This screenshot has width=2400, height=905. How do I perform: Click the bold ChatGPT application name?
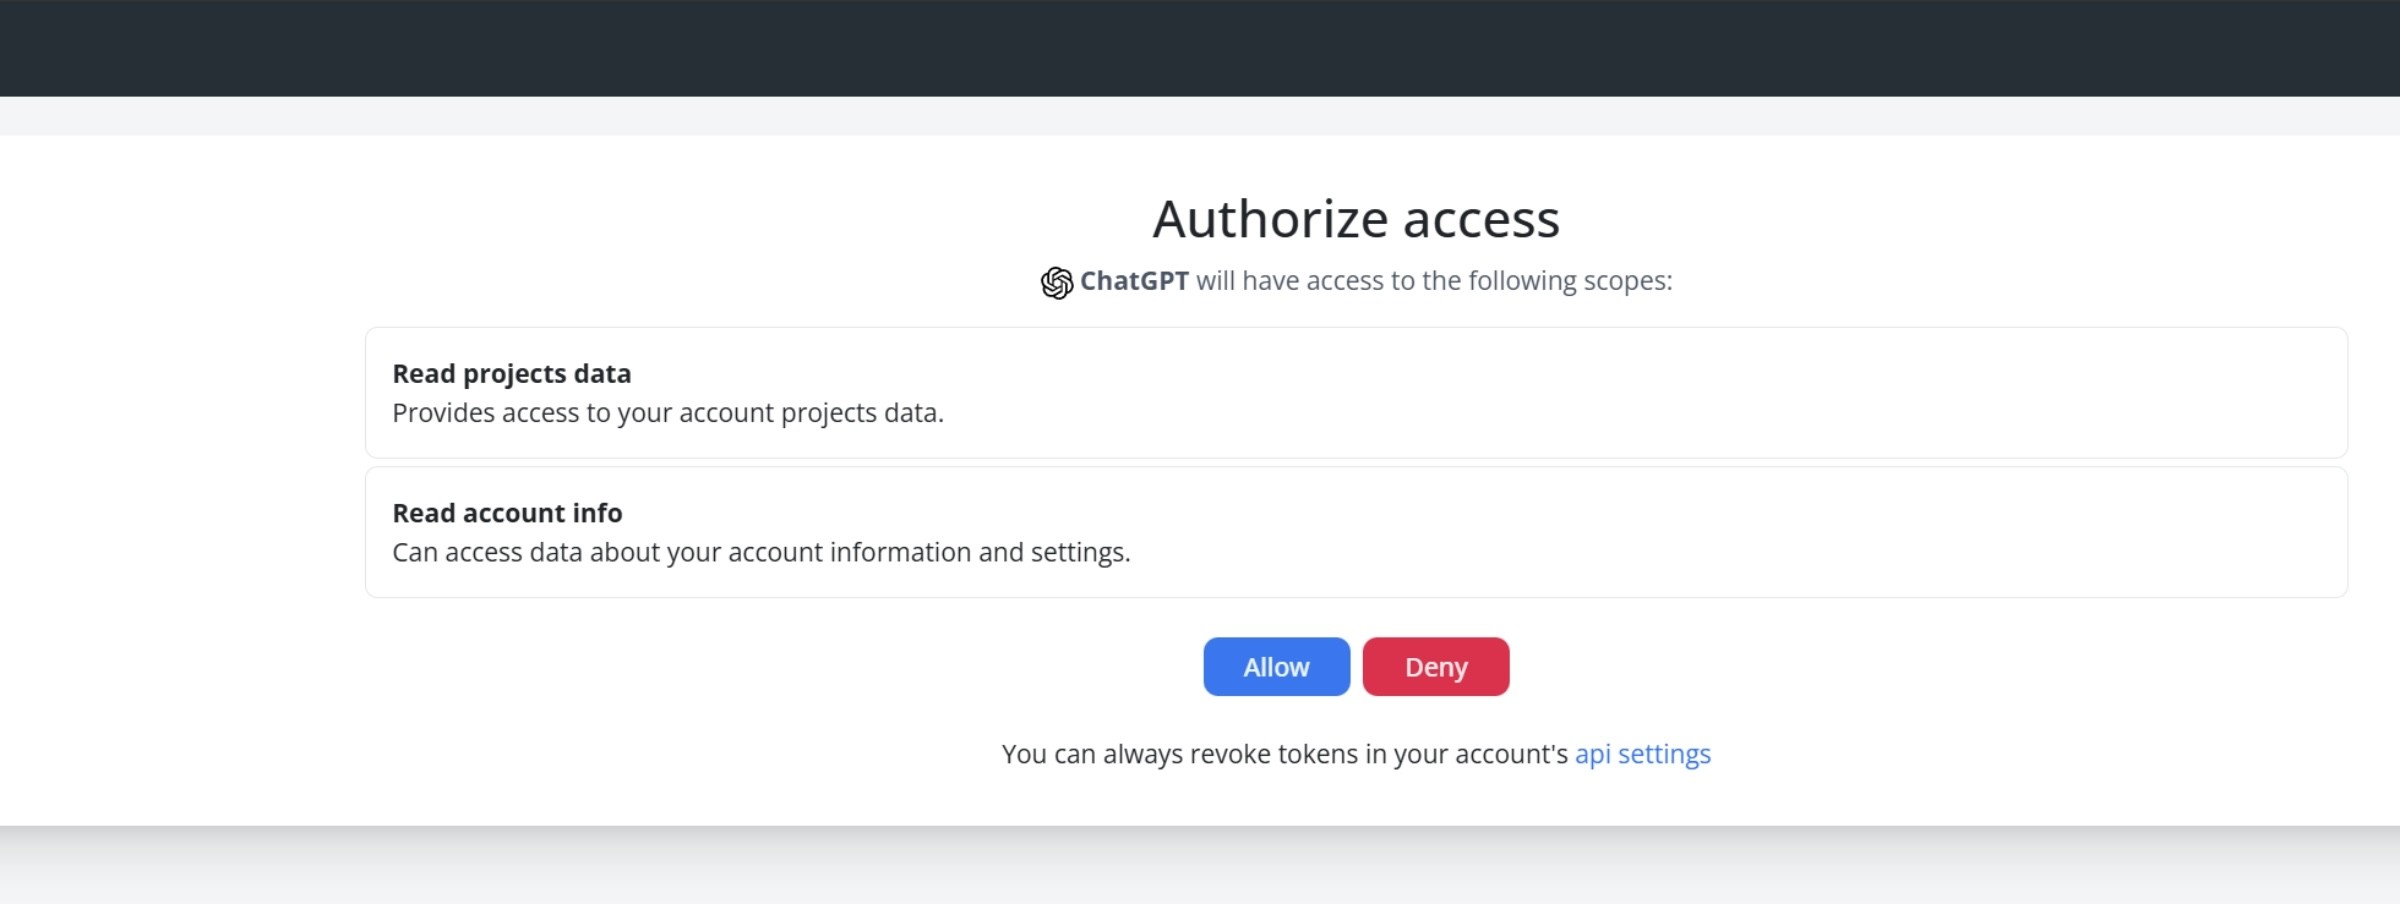tap(1133, 281)
